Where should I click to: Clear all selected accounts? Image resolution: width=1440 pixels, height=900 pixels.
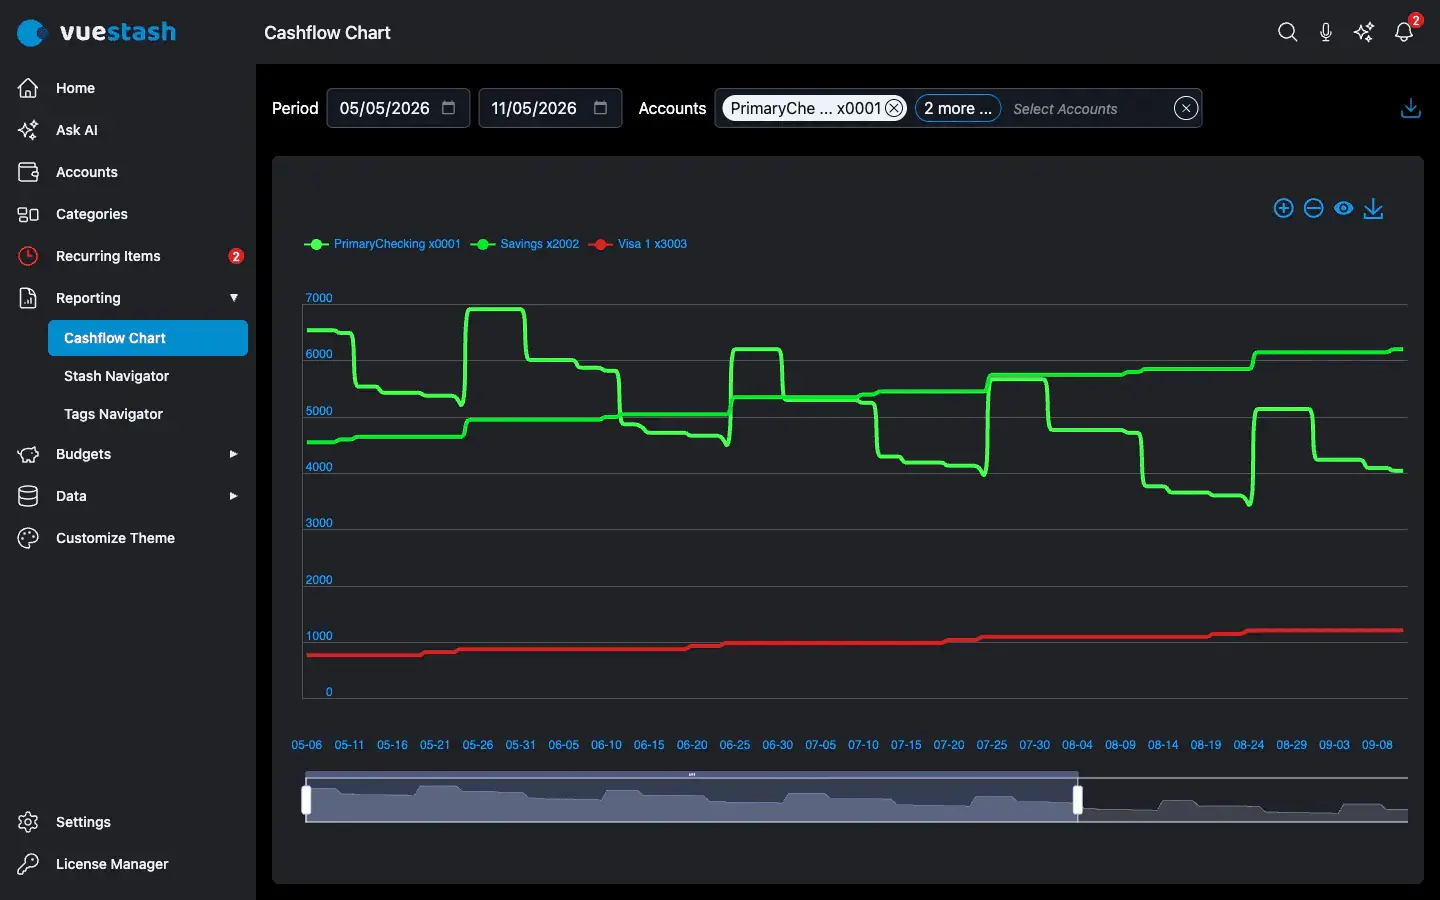tap(1186, 108)
